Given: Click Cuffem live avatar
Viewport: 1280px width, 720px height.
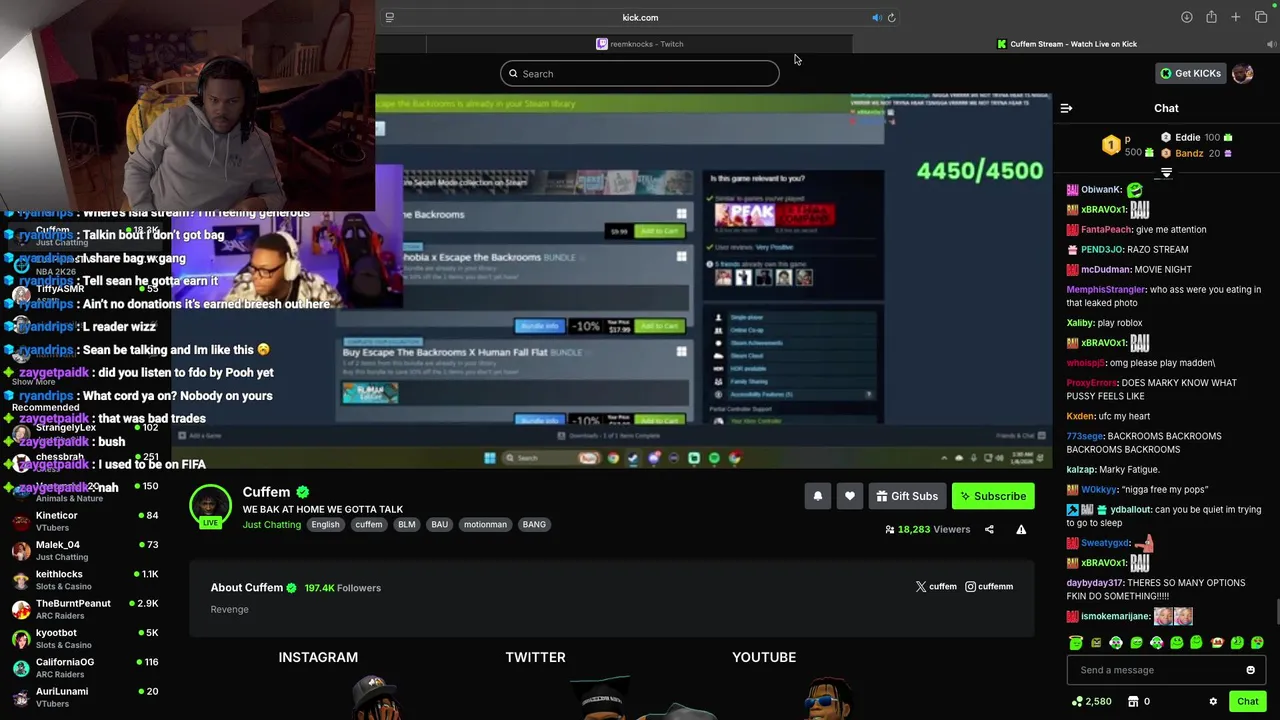Looking at the screenshot, I should tap(210, 505).
